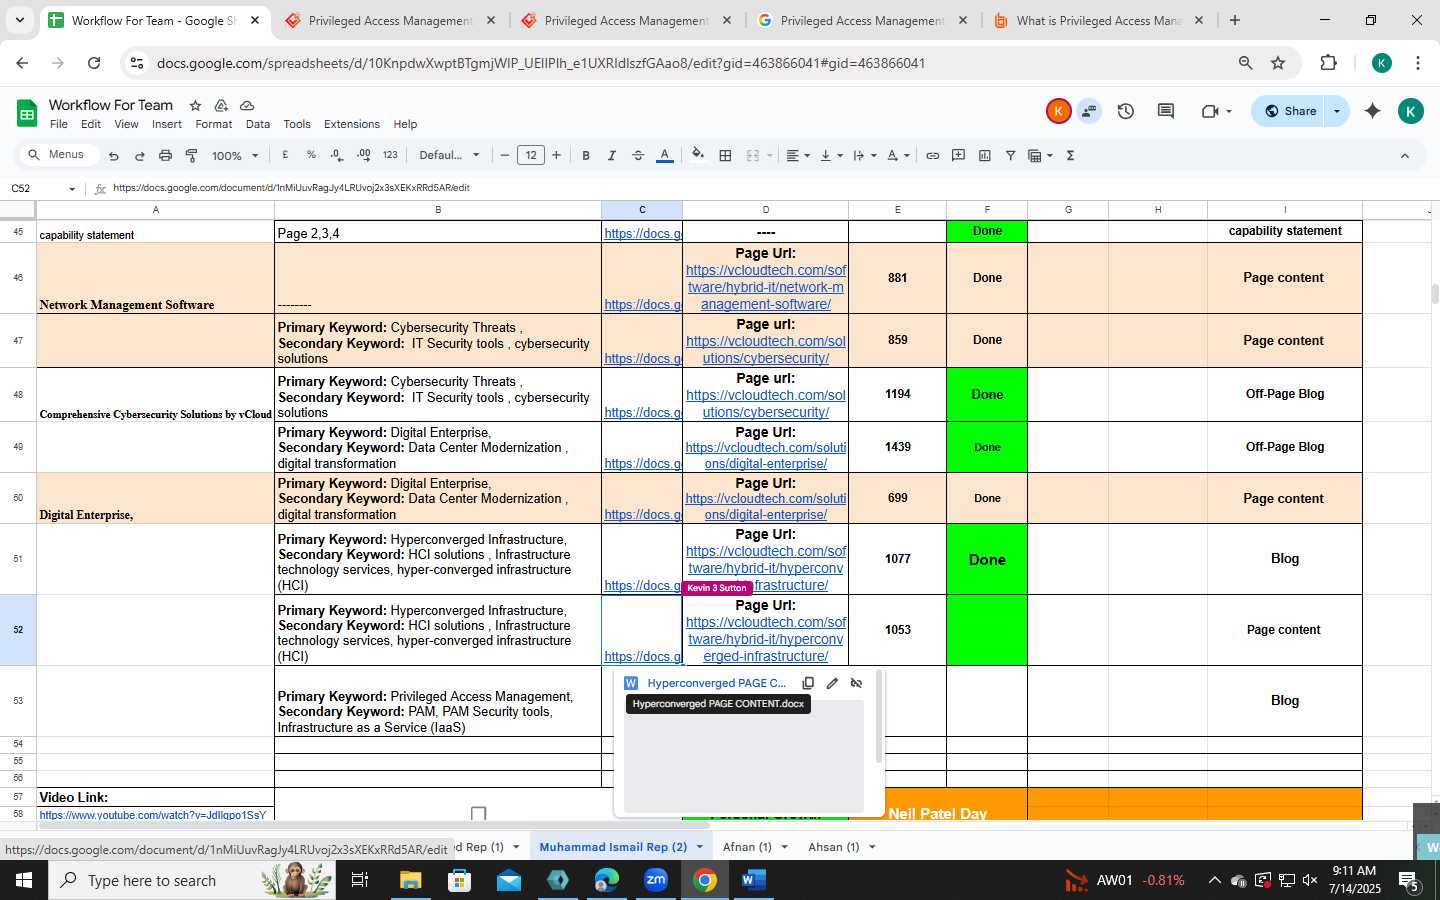Open the Gemini sparkle icon
This screenshot has height=900, width=1440.
[1373, 111]
